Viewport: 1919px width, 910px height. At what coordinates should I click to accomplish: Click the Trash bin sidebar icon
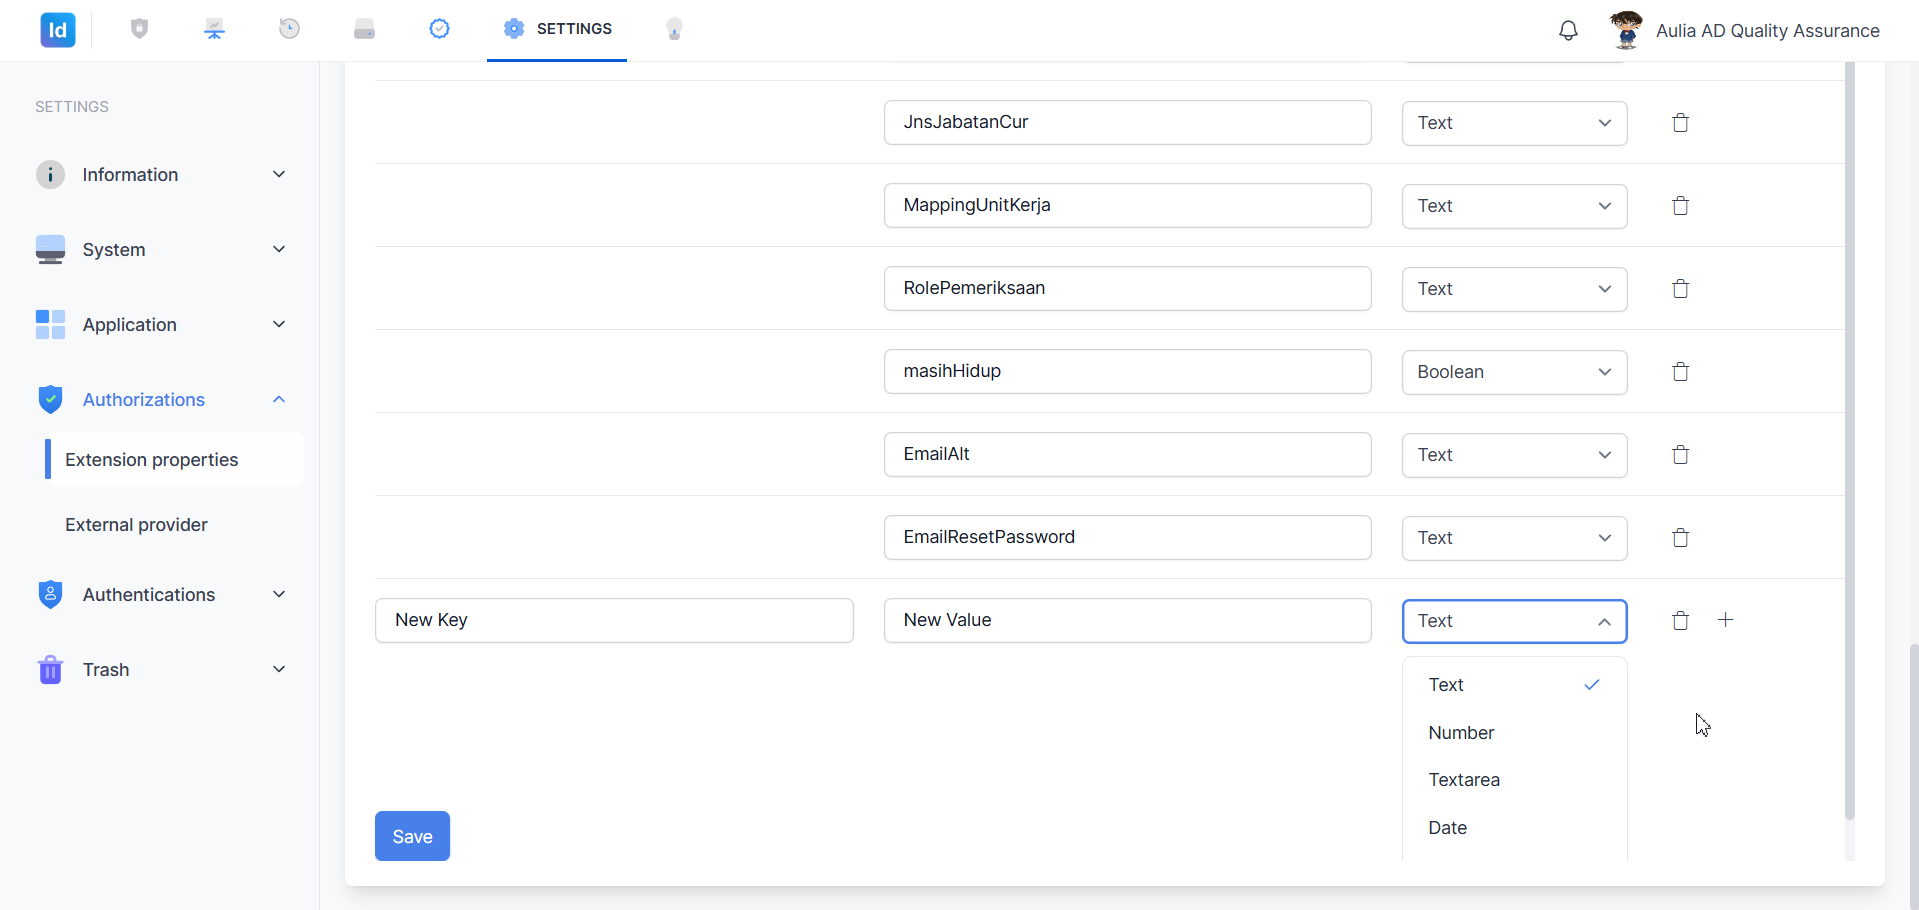coord(50,670)
